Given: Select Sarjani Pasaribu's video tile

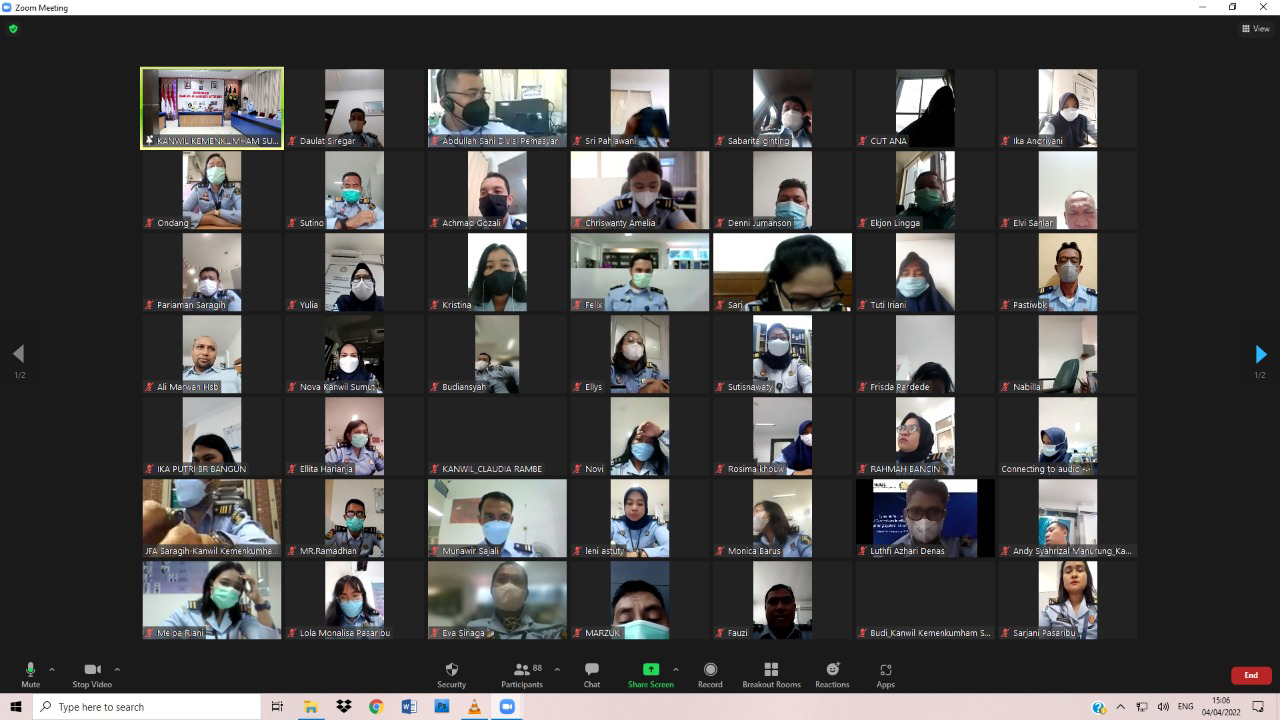Looking at the screenshot, I should point(1068,600).
